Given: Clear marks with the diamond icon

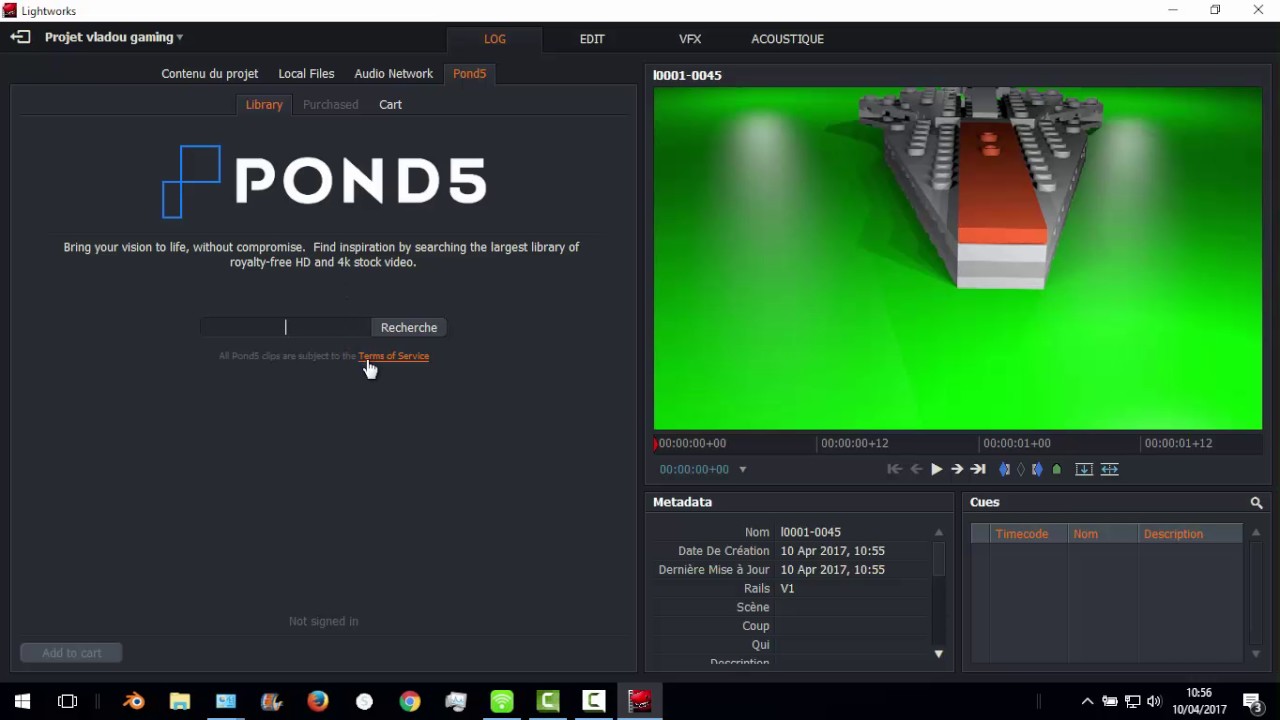Looking at the screenshot, I should [1021, 469].
